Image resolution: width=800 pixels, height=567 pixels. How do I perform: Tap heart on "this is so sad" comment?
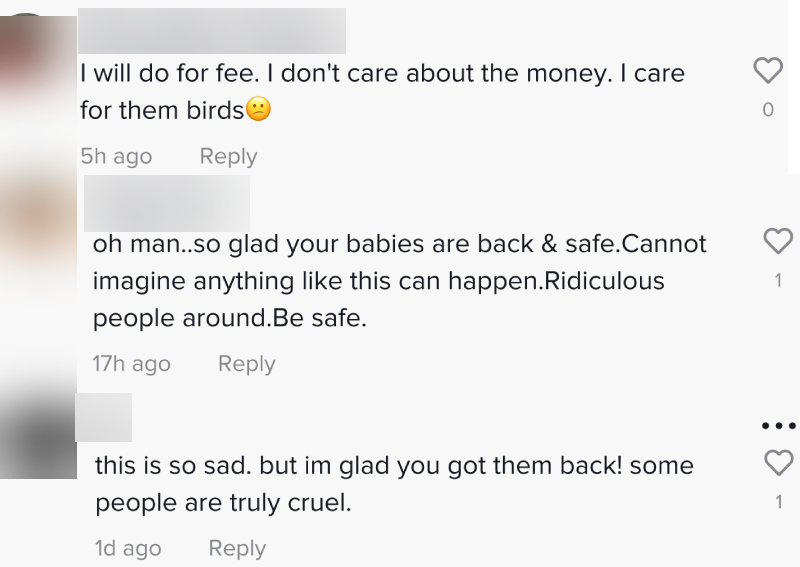(x=777, y=462)
